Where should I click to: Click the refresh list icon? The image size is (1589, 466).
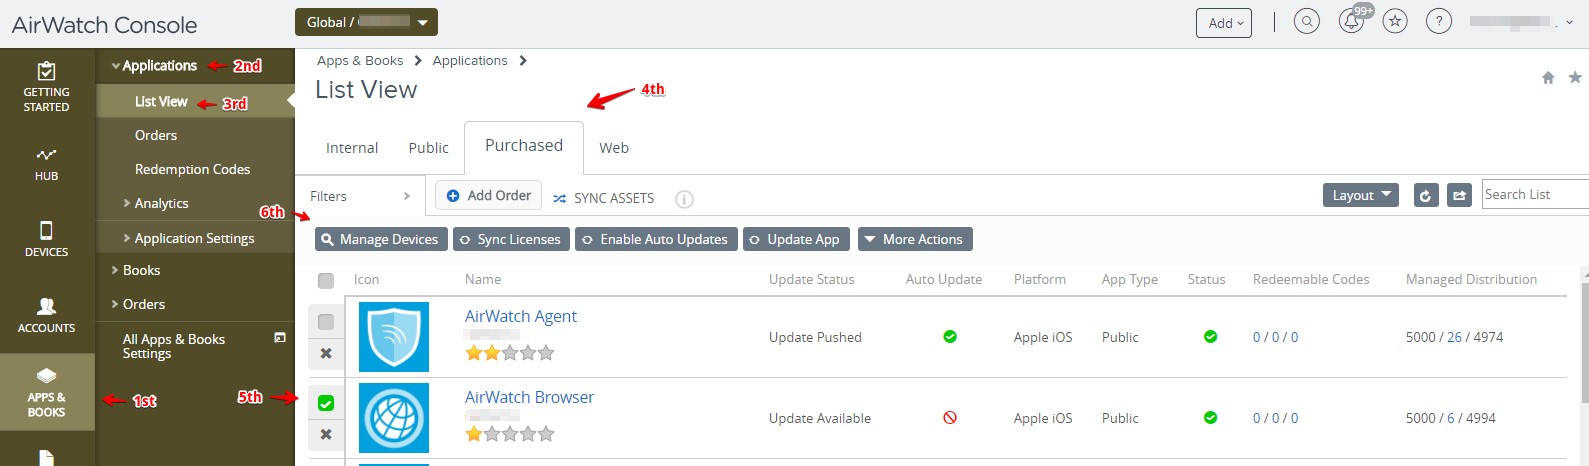tap(1426, 196)
